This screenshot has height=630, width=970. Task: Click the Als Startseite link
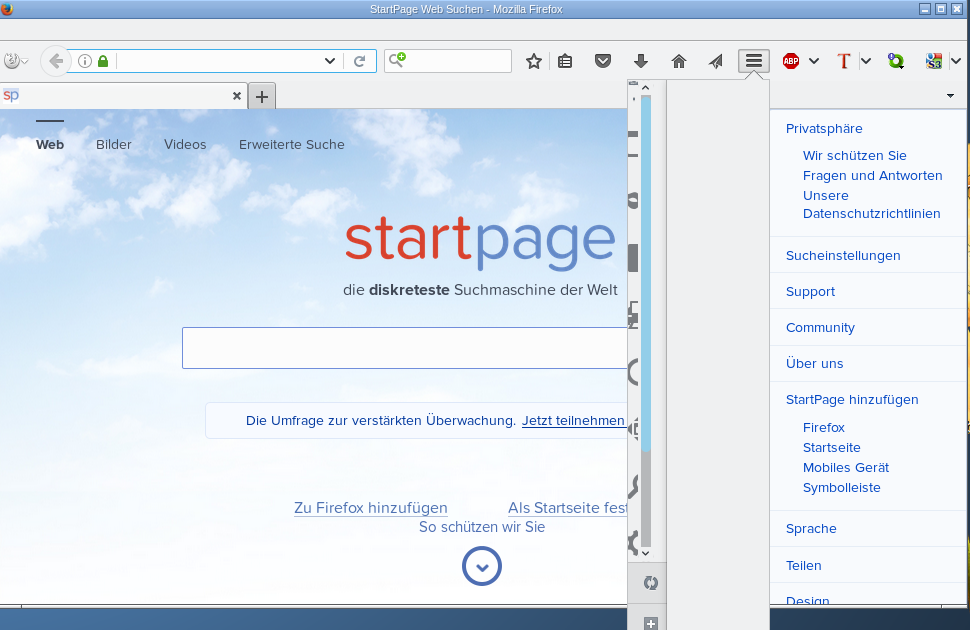(x=568, y=507)
